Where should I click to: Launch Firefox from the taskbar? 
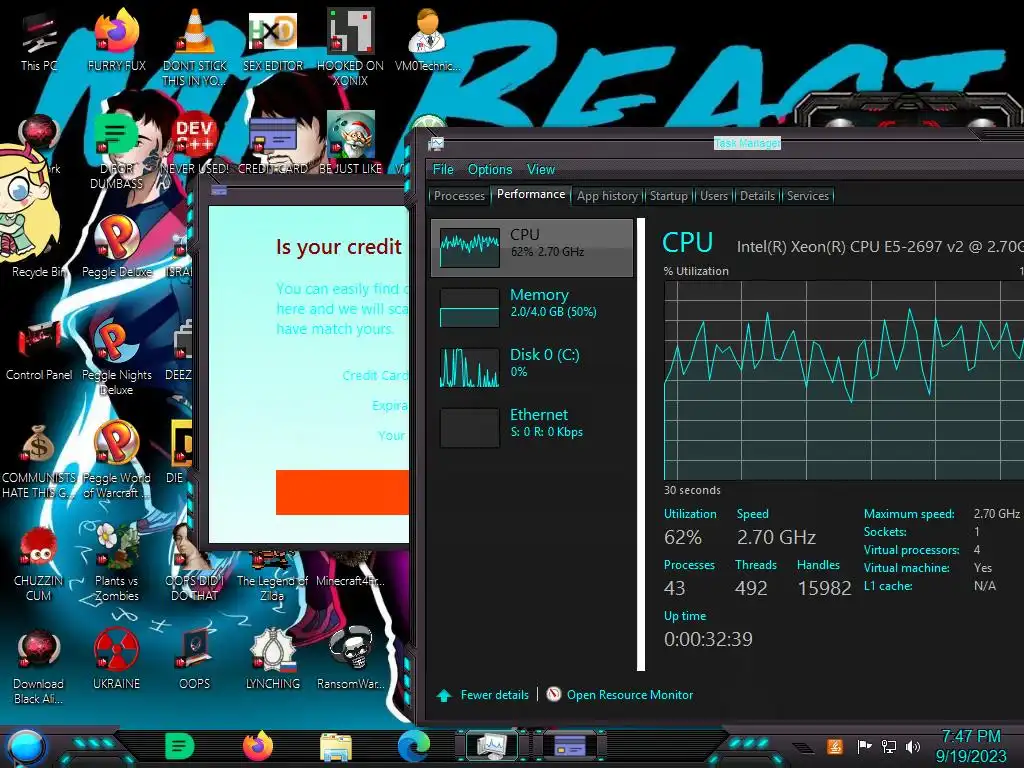(258, 746)
